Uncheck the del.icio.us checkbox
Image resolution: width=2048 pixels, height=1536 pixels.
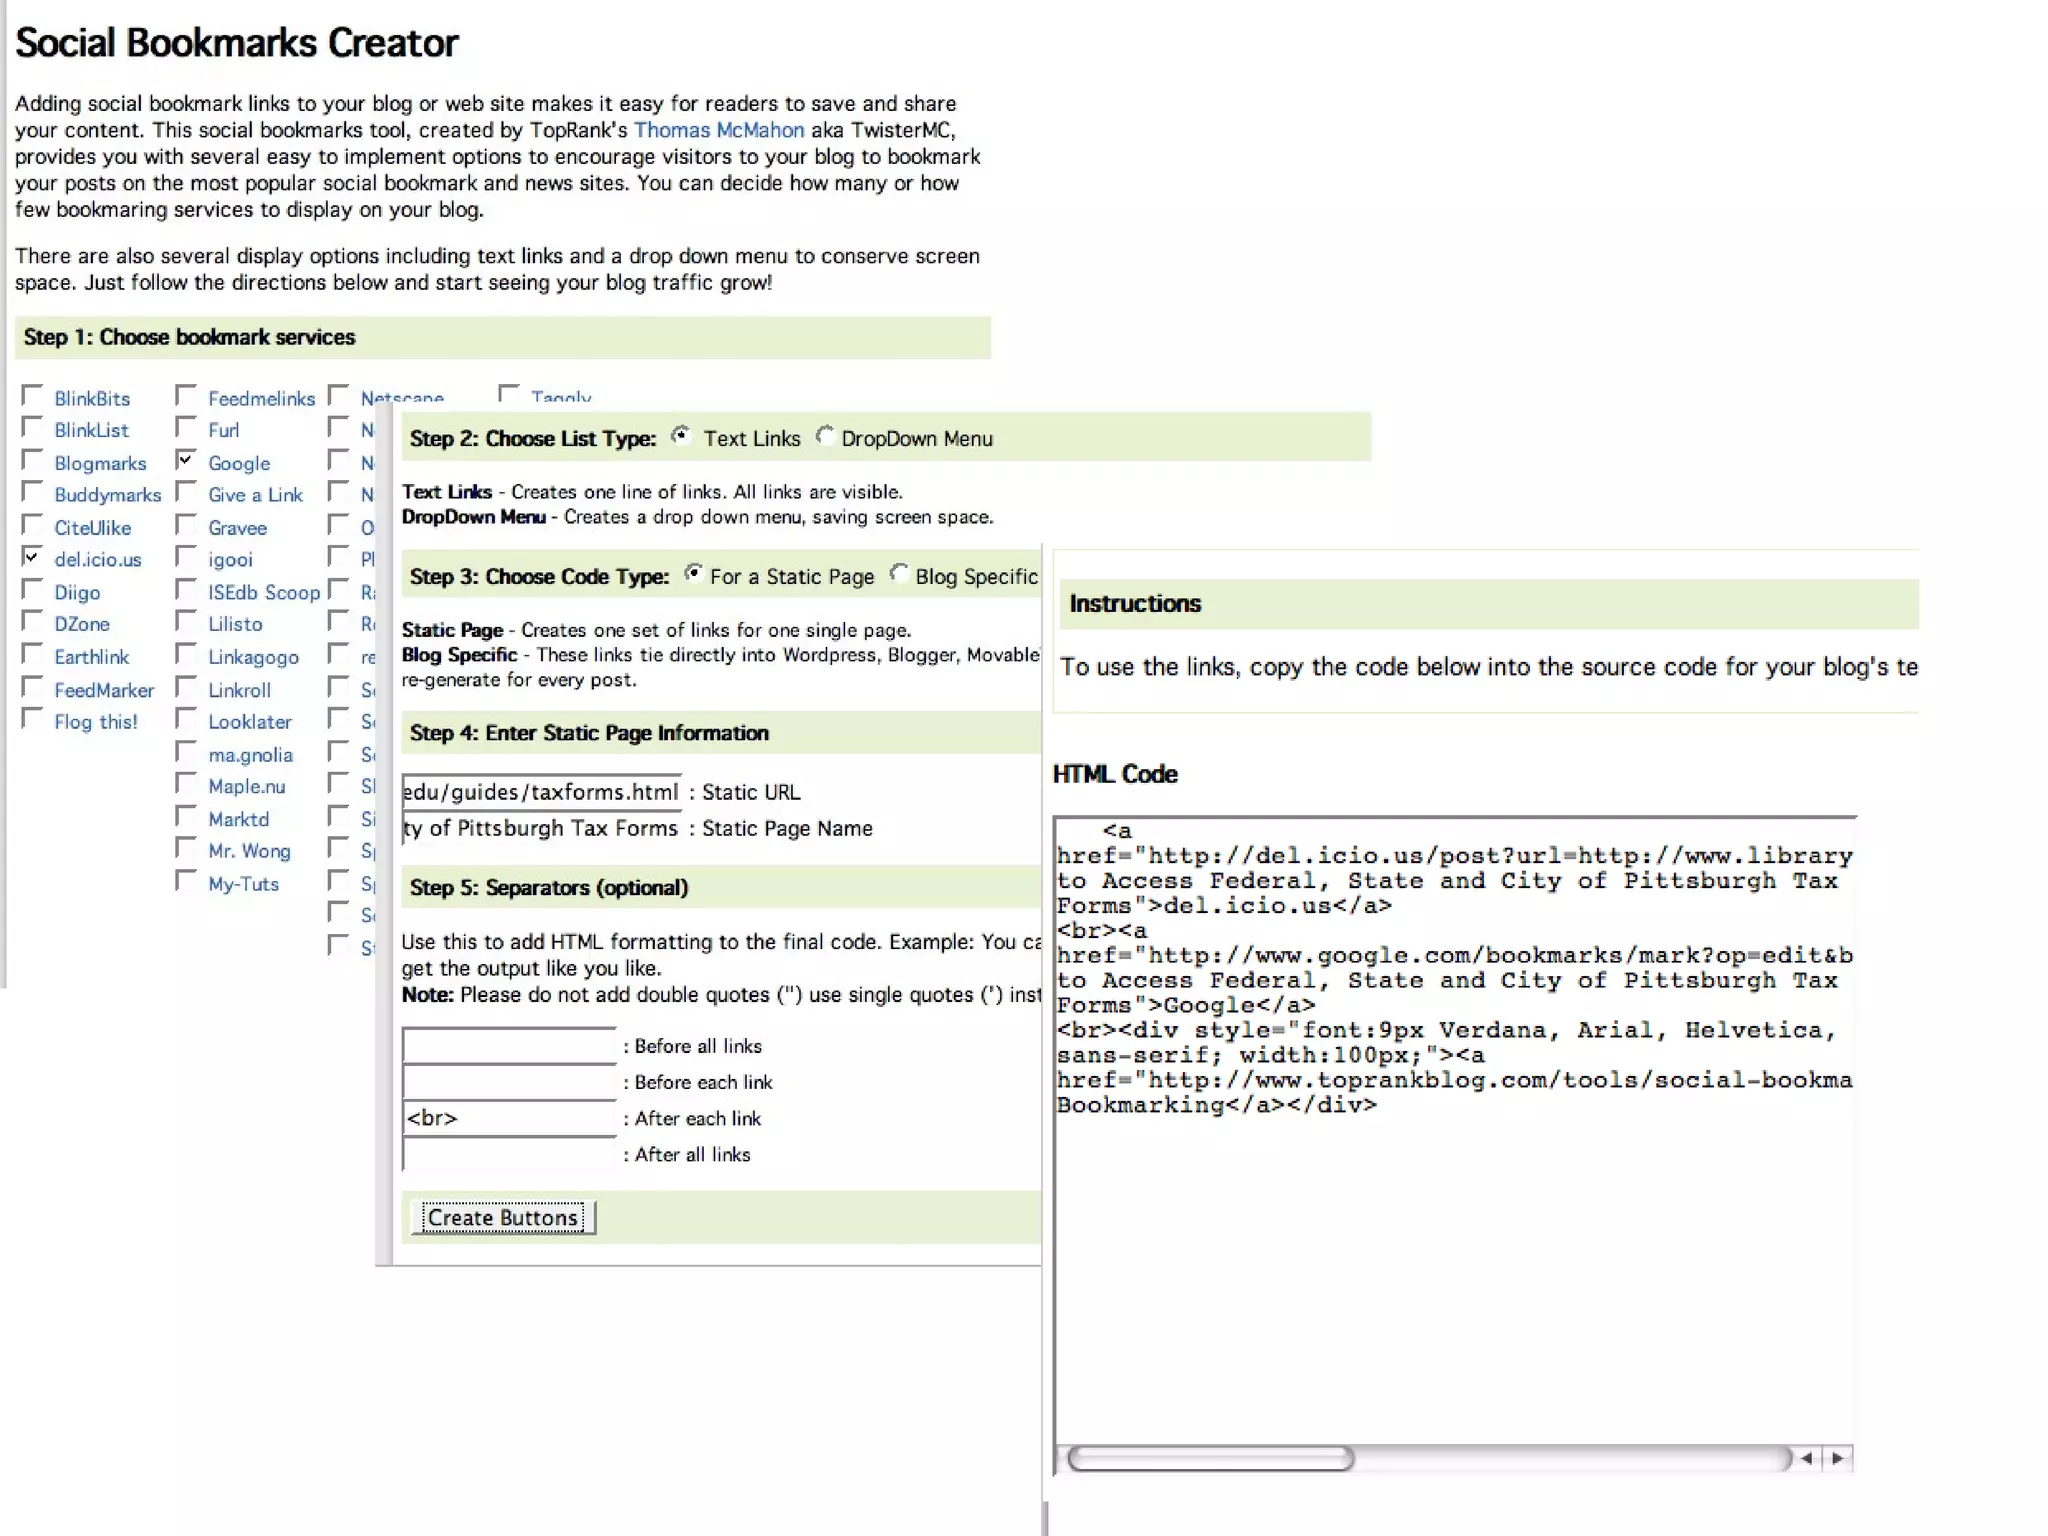coord(33,557)
